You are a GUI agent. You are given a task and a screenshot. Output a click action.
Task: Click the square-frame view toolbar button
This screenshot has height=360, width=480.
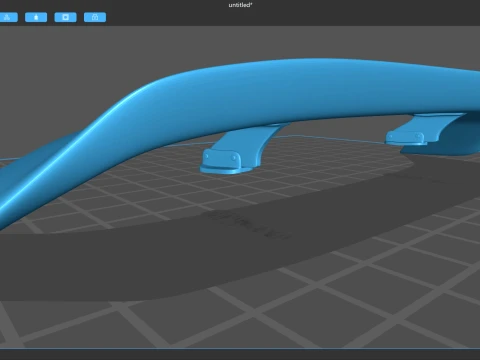coord(65,17)
